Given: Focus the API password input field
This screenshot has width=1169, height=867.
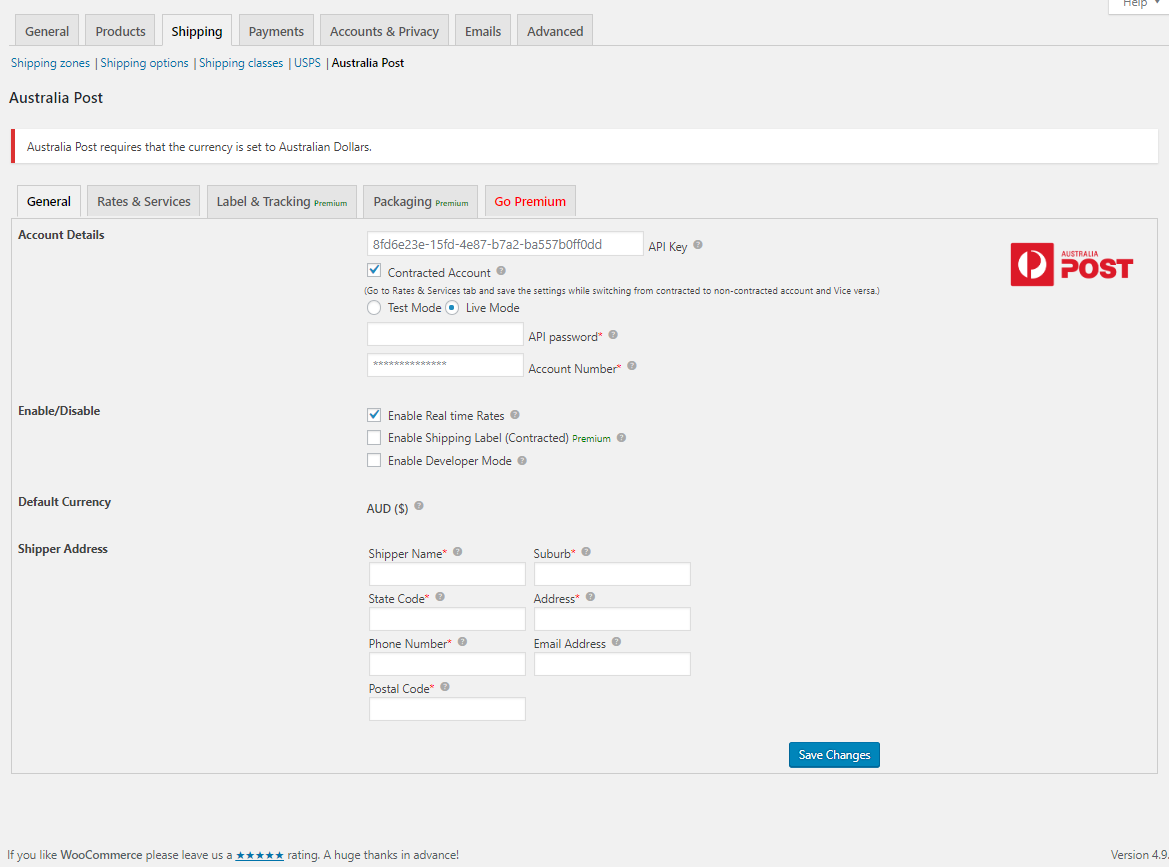Looking at the screenshot, I should pyautogui.click(x=445, y=334).
